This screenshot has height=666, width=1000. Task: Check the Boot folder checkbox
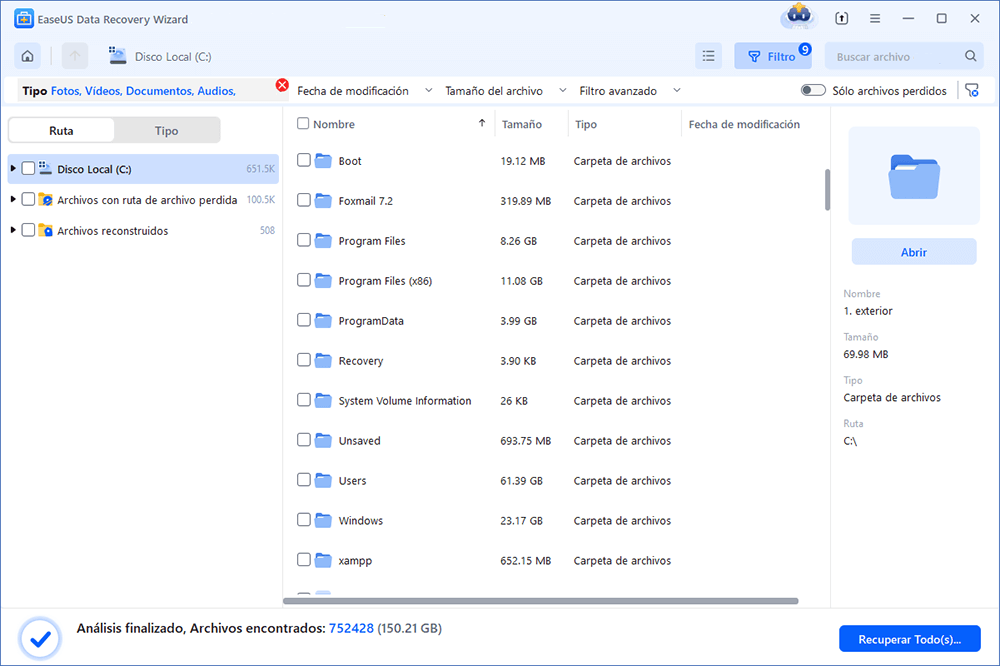[304, 160]
